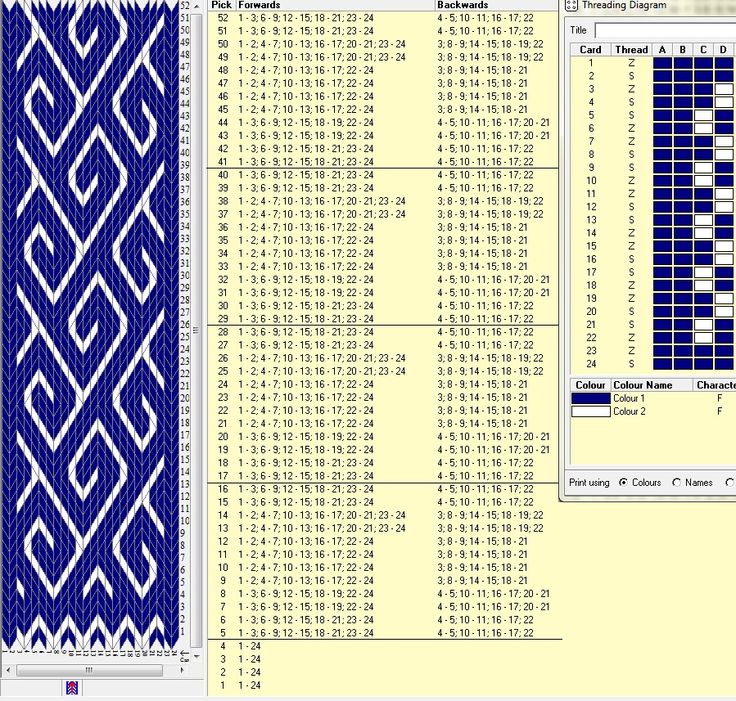The width and height of the screenshot is (736, 701).
Task: Click the pattern horizontal scrollbar thumb
Action: tap(90, 670)
